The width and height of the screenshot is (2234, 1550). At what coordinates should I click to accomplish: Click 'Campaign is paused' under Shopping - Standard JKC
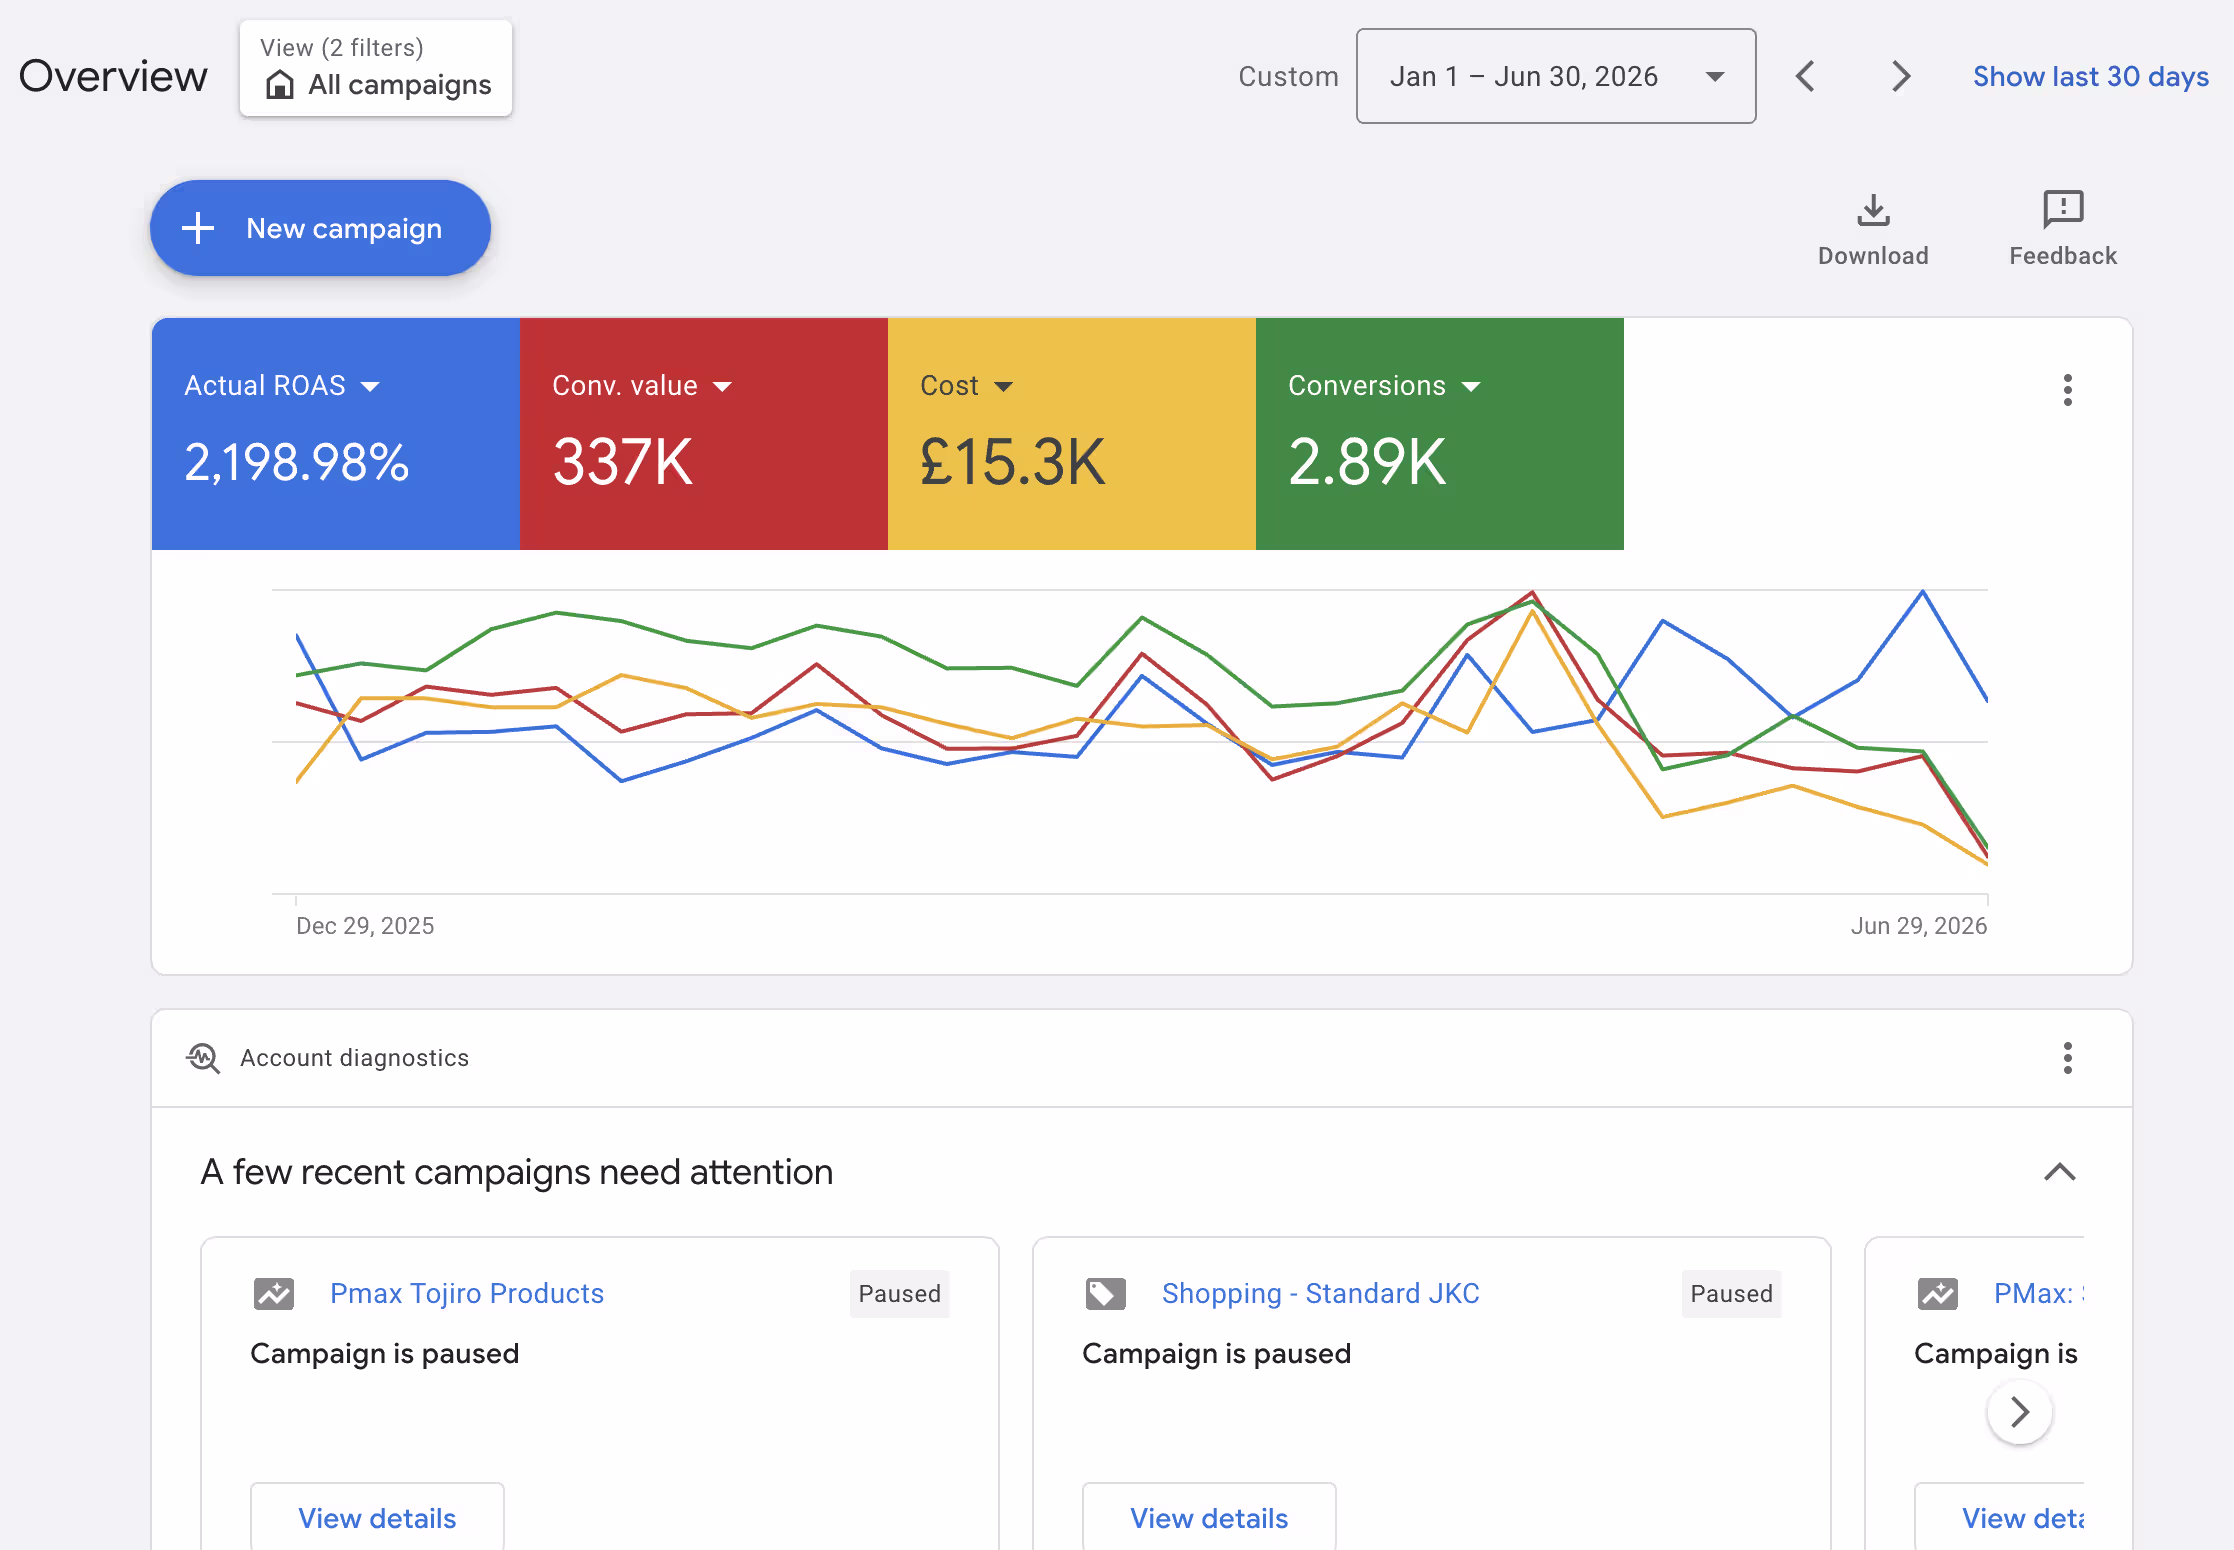pyautogui.click(x=1216, y=1353)
